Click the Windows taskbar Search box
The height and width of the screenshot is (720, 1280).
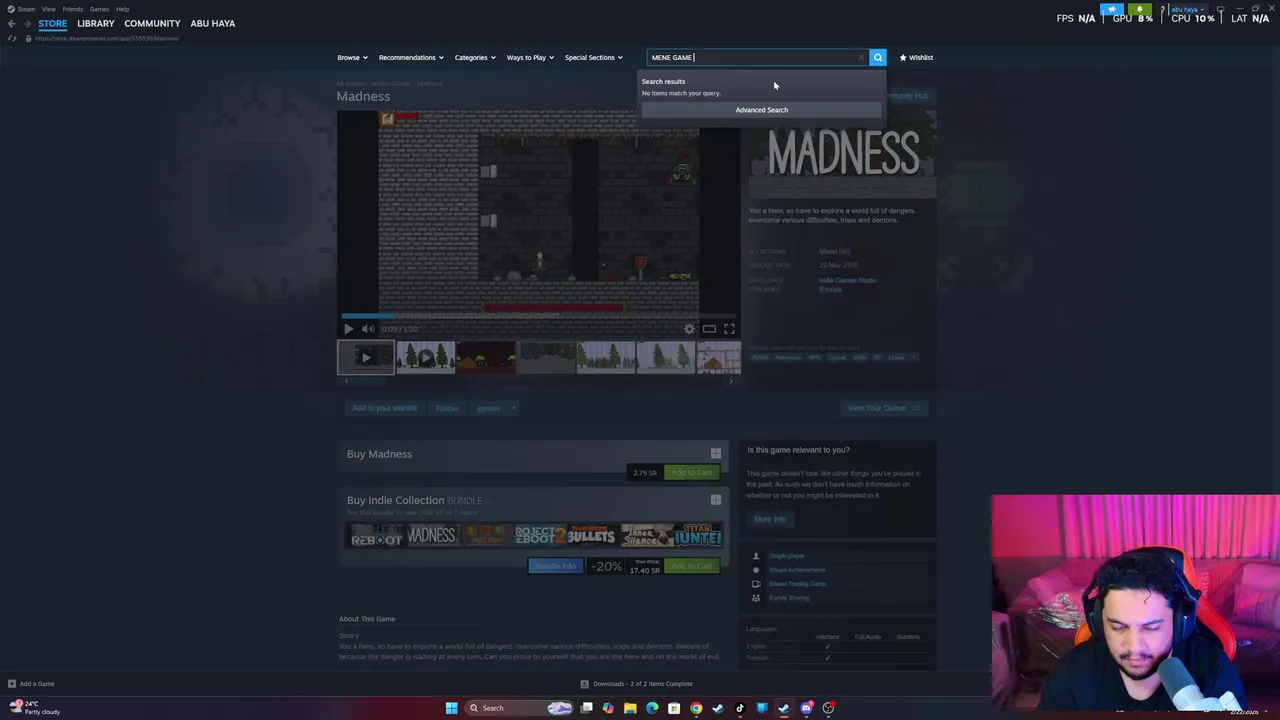pyautogui.click(x=521, y=708)
